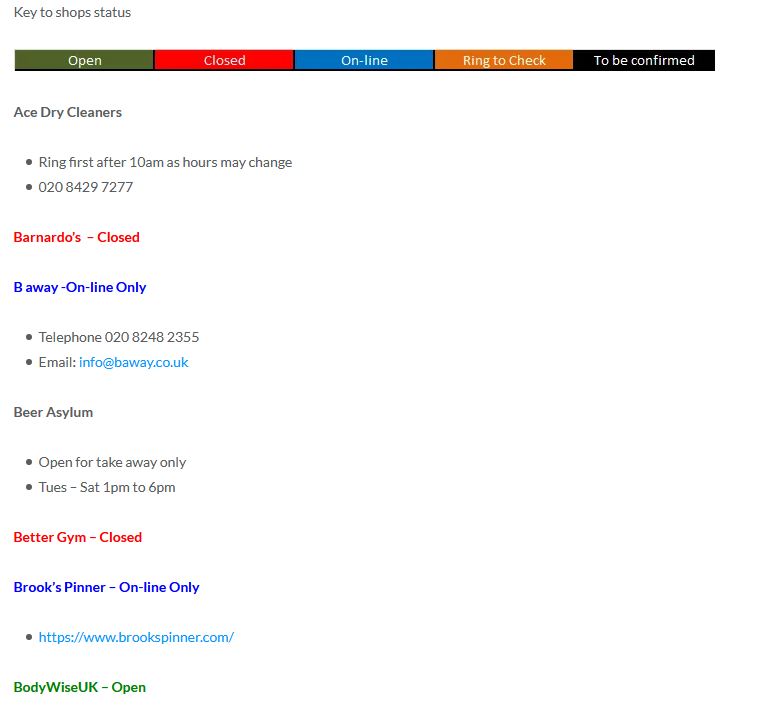Click the Telephone 020 8248 2355 line
This screenshot has width=762, height=720.
coord(118,337)
